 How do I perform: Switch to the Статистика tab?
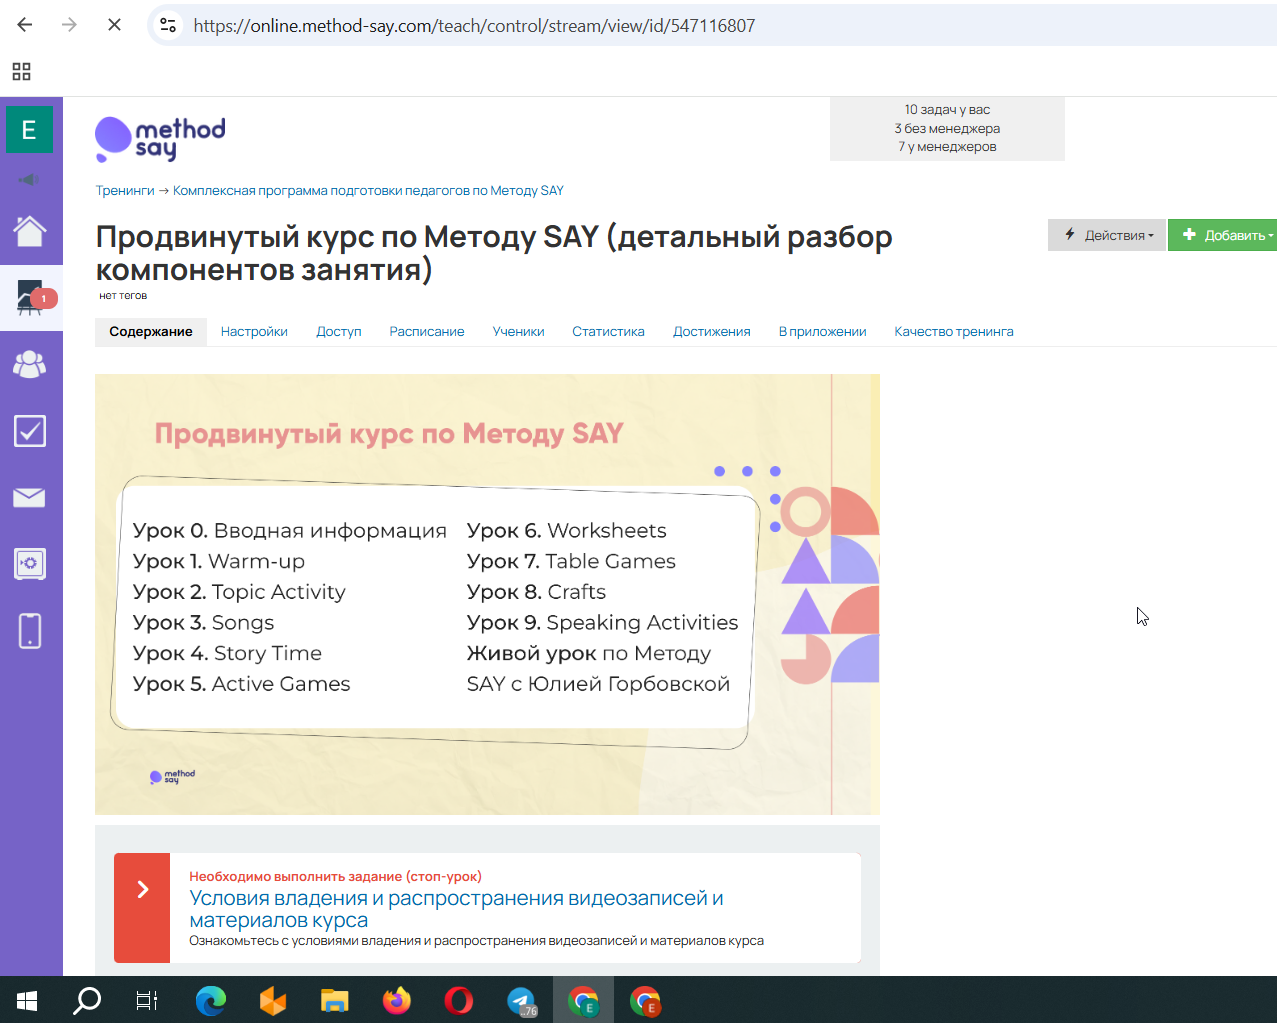pyautogui.click(x=608, y=332)
